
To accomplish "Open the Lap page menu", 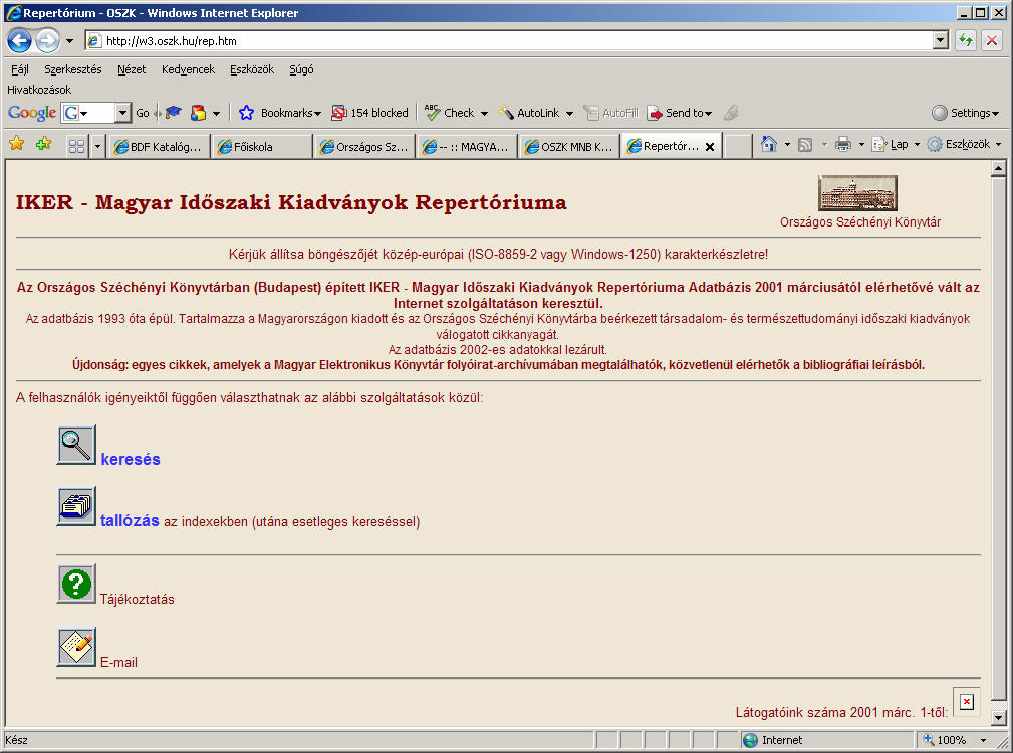I will (x=895, y=144).
